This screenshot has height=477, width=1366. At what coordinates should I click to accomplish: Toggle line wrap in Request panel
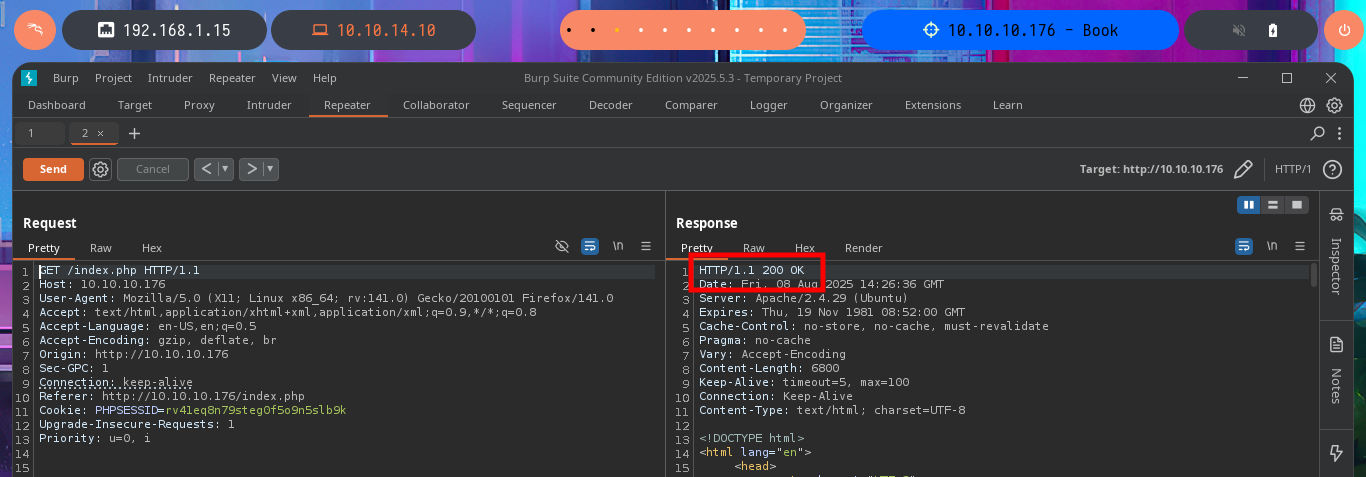(x=590, y=246)
